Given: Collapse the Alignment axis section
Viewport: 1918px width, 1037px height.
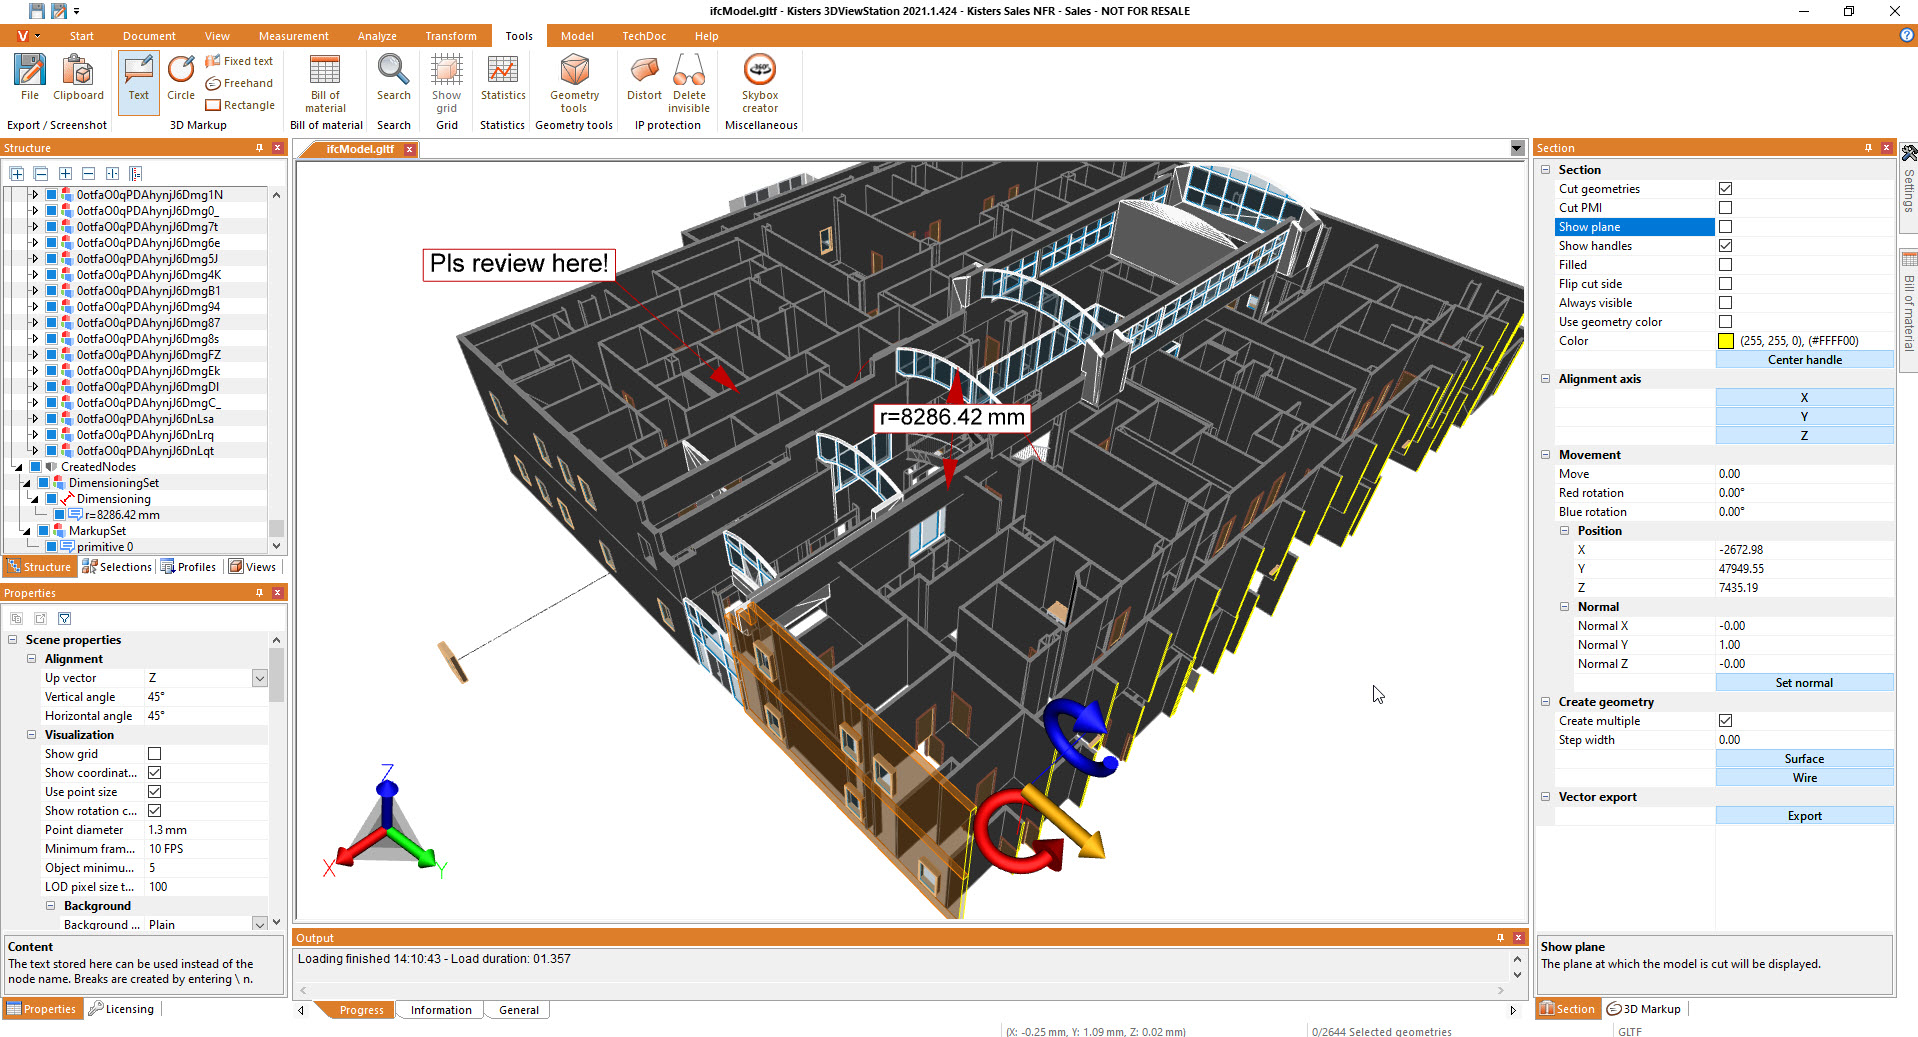Looking at the screenshot, I should click(x=1545, y=379).
